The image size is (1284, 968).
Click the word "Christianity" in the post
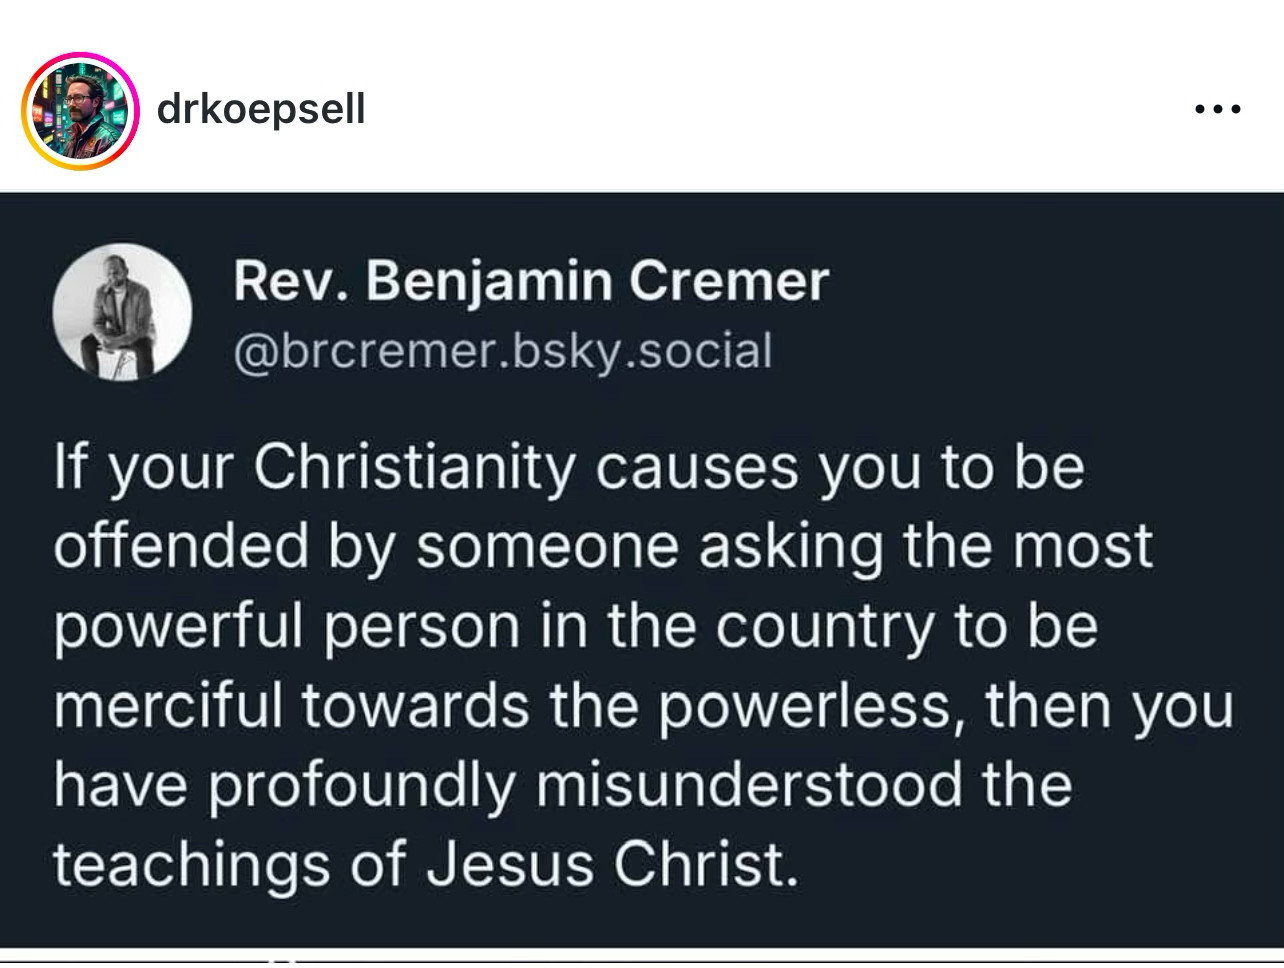point(414,469)
